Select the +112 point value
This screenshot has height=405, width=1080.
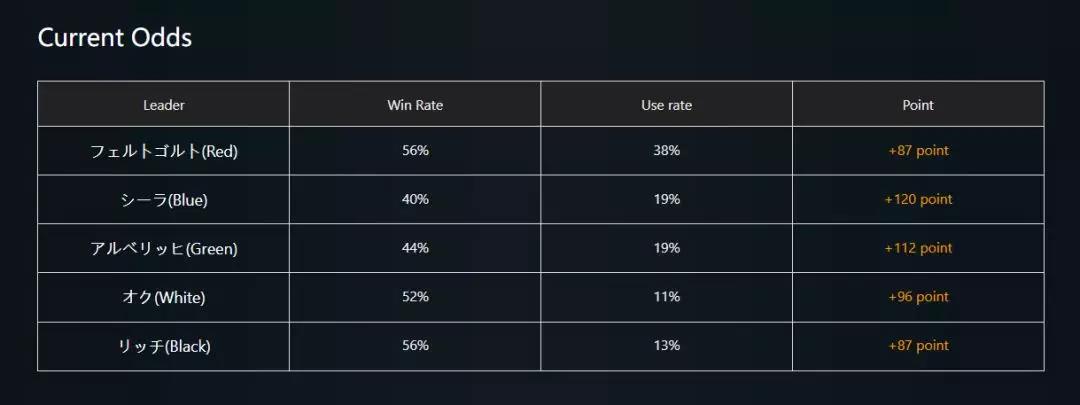click(x=918, y=248)
